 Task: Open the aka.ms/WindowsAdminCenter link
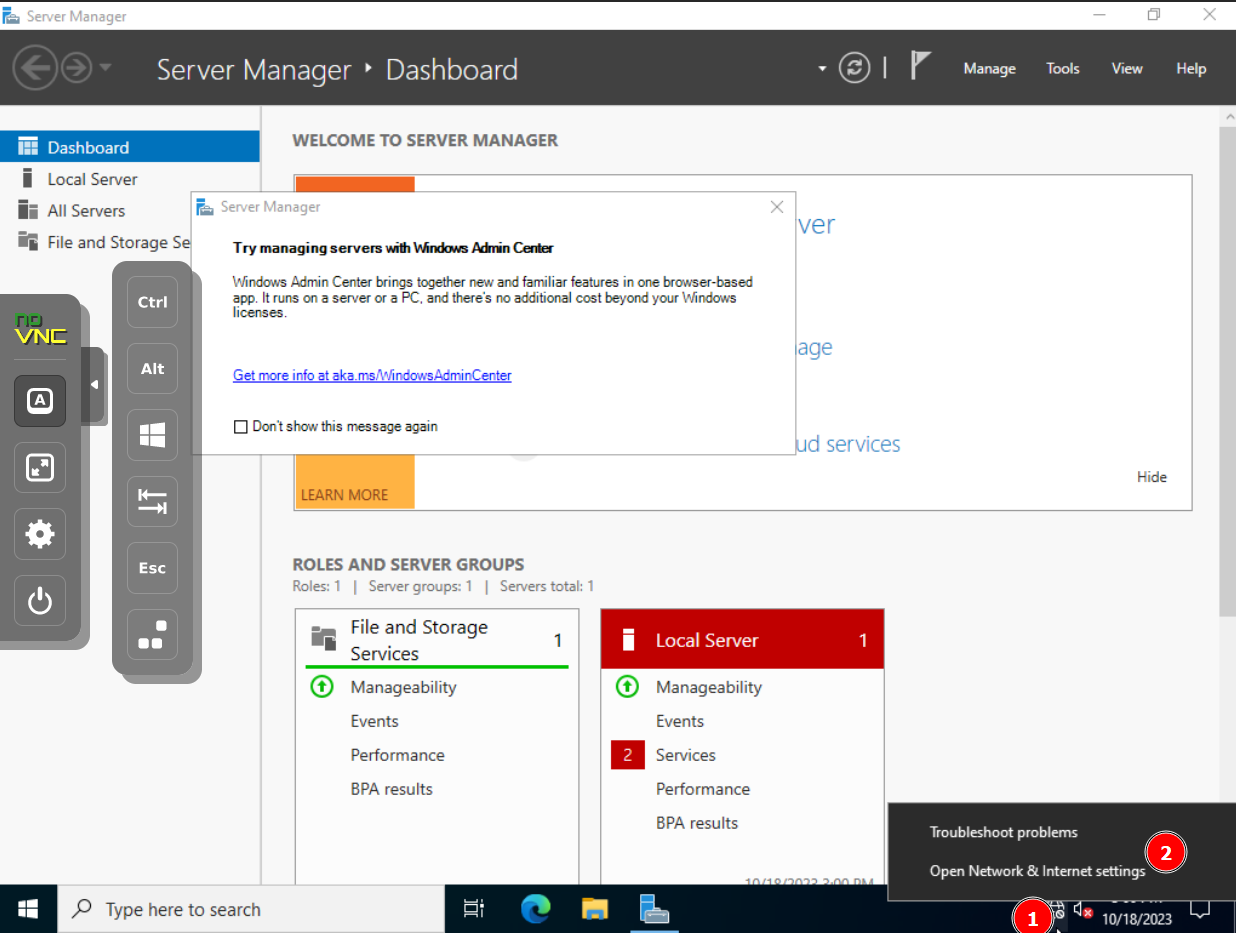pos(372,376)
